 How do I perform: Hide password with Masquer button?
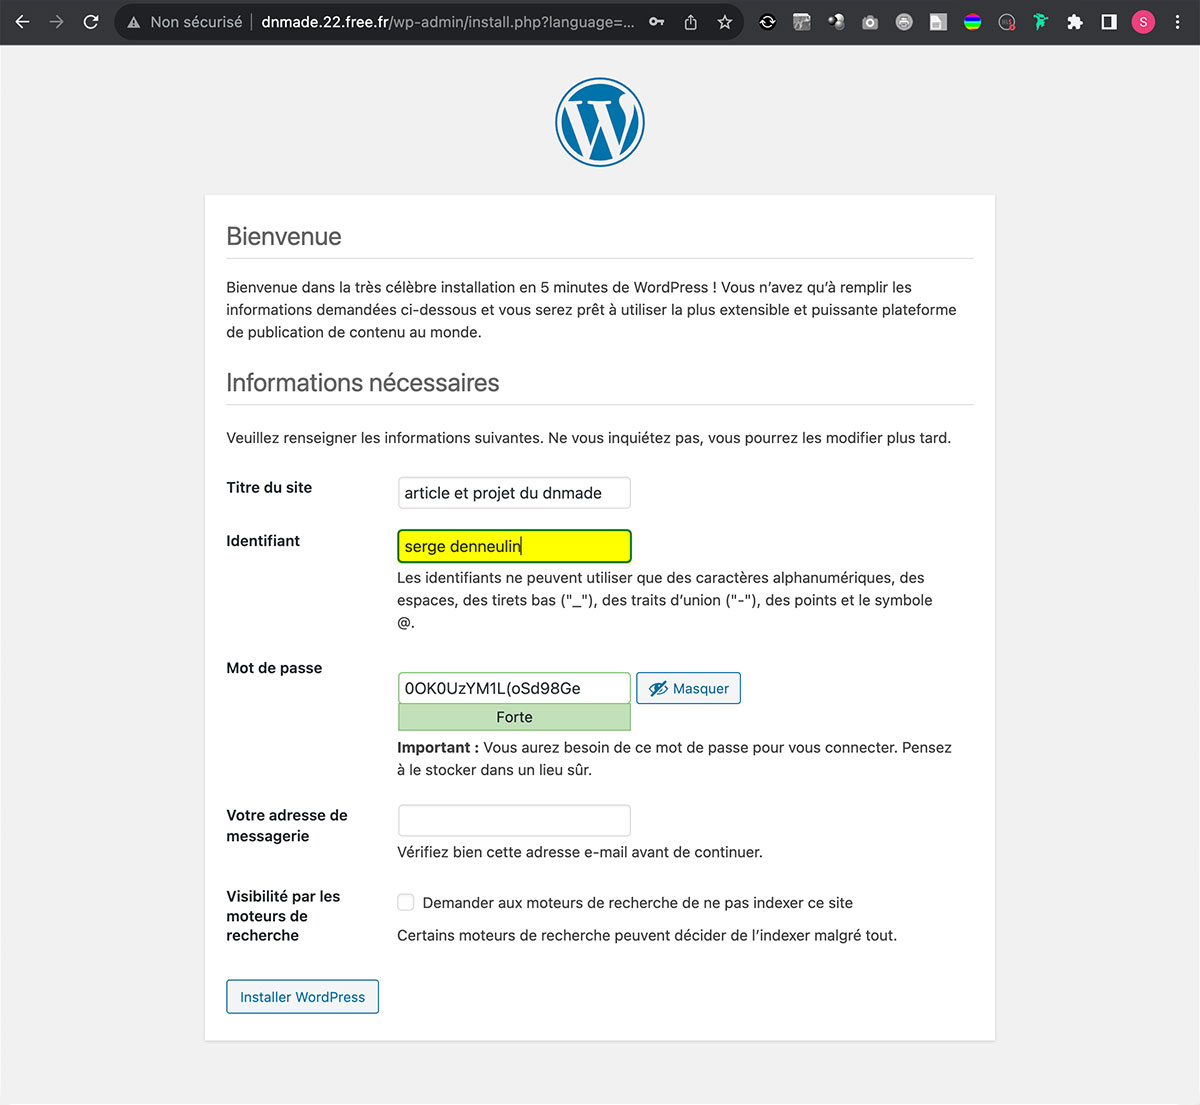pos(688,688)
